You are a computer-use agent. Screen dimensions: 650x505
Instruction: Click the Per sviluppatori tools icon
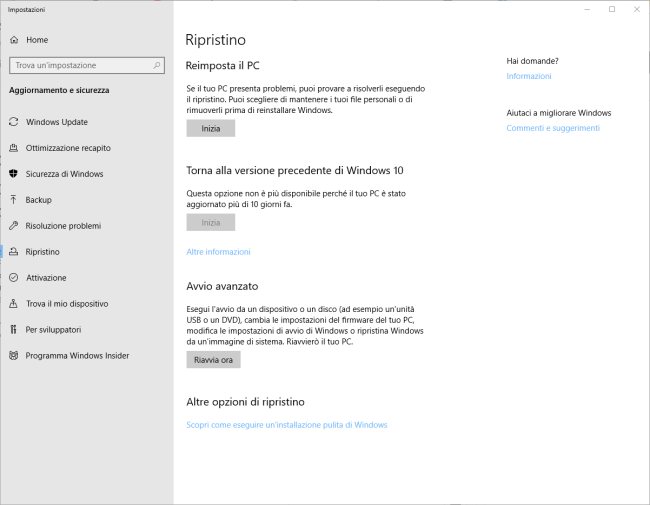[x=14, y=330]
